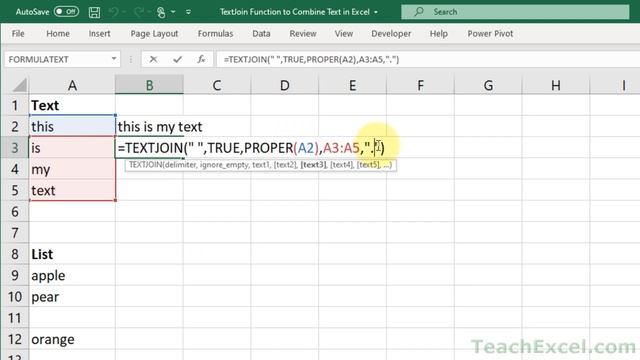Image resolution: width=640 pixels, height=360 pixels.
Task: Open Insert Function fx icon
Action: tap(201, 60)
